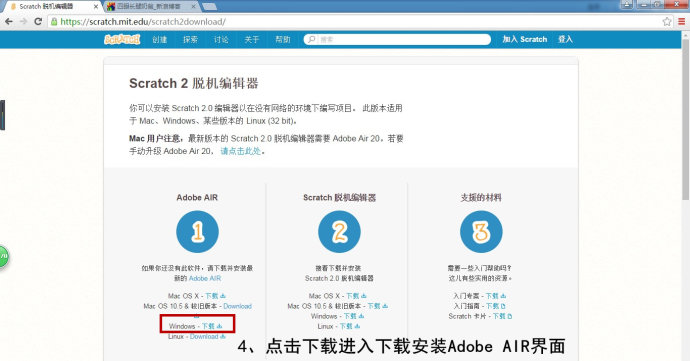Image resolution: width=690 pixels, height=361 pixels.
Task: Open the 探索 menu item
Action: pyautogui.click(x=190, y=39)
